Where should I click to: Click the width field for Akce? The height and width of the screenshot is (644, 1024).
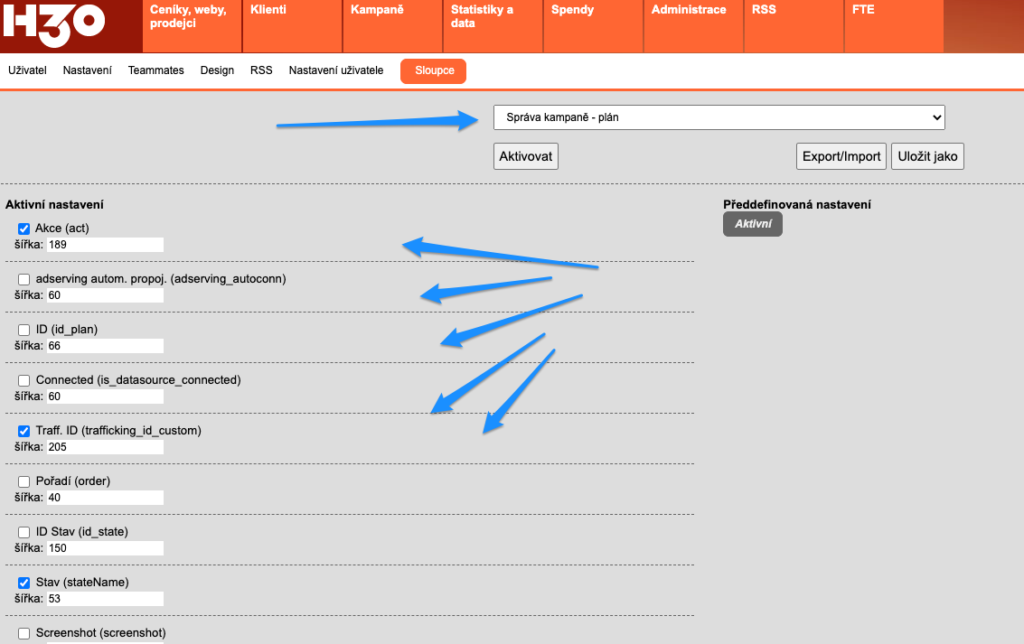104,245
